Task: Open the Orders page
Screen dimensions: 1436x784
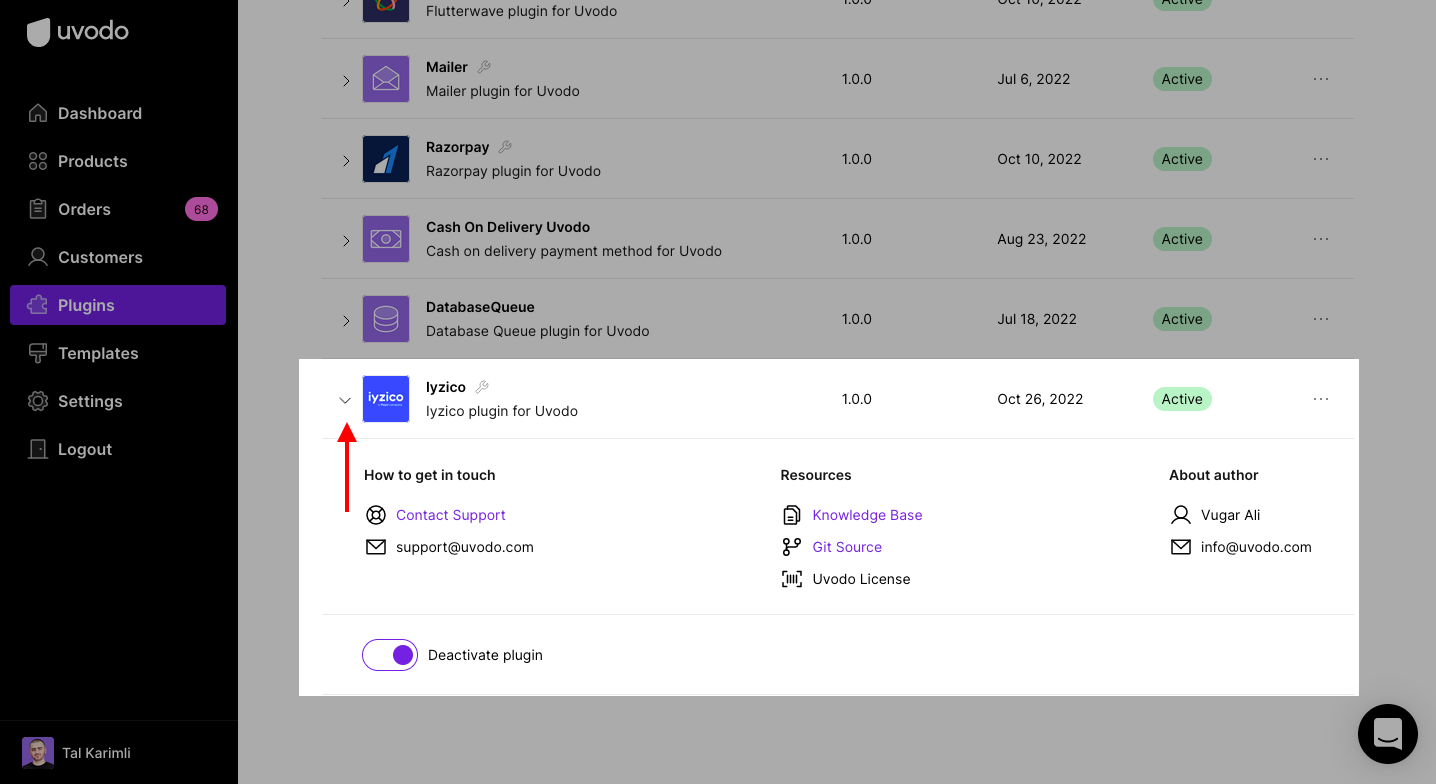Action: click(118, 209)
